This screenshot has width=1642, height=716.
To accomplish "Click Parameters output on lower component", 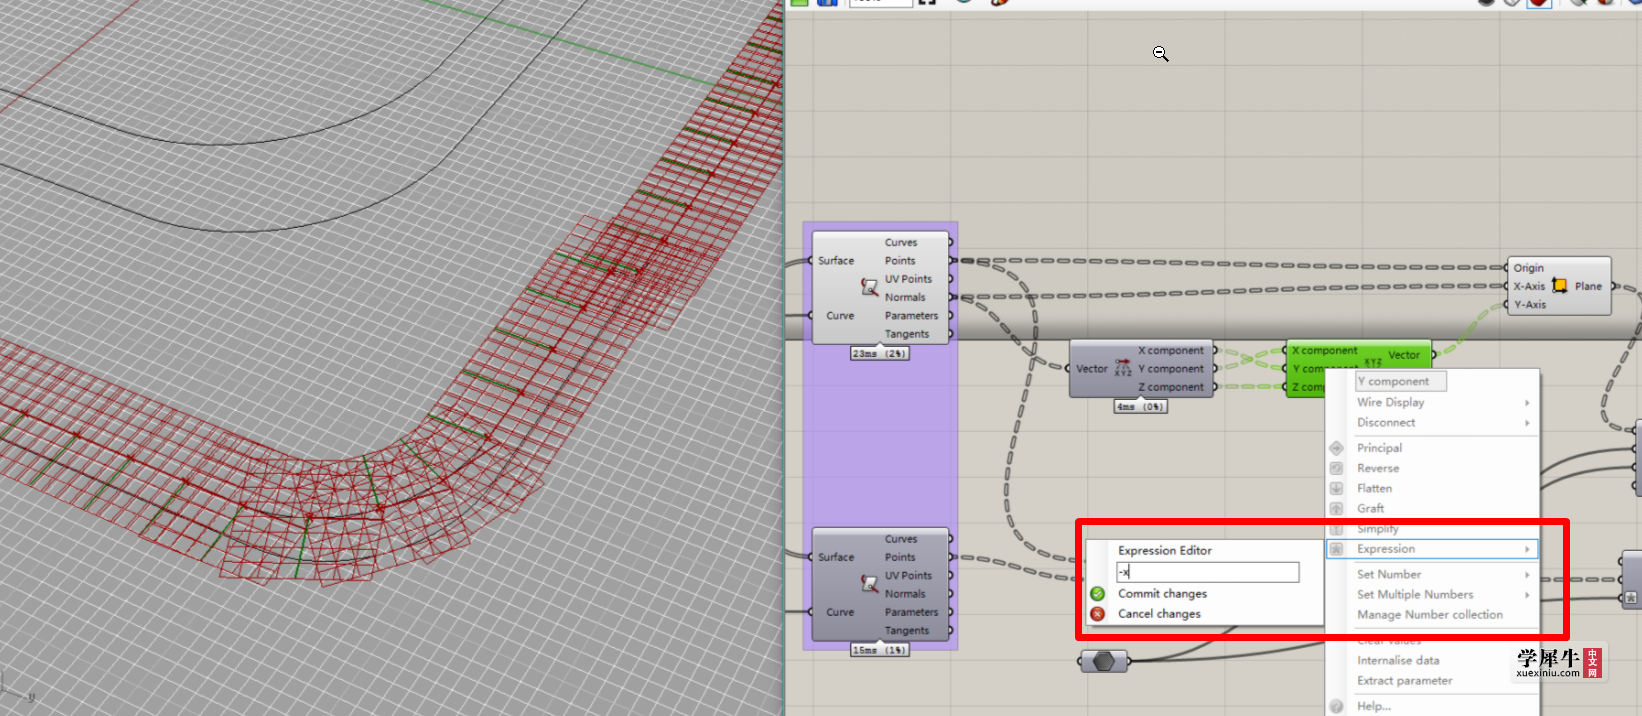I will point(911,612).
